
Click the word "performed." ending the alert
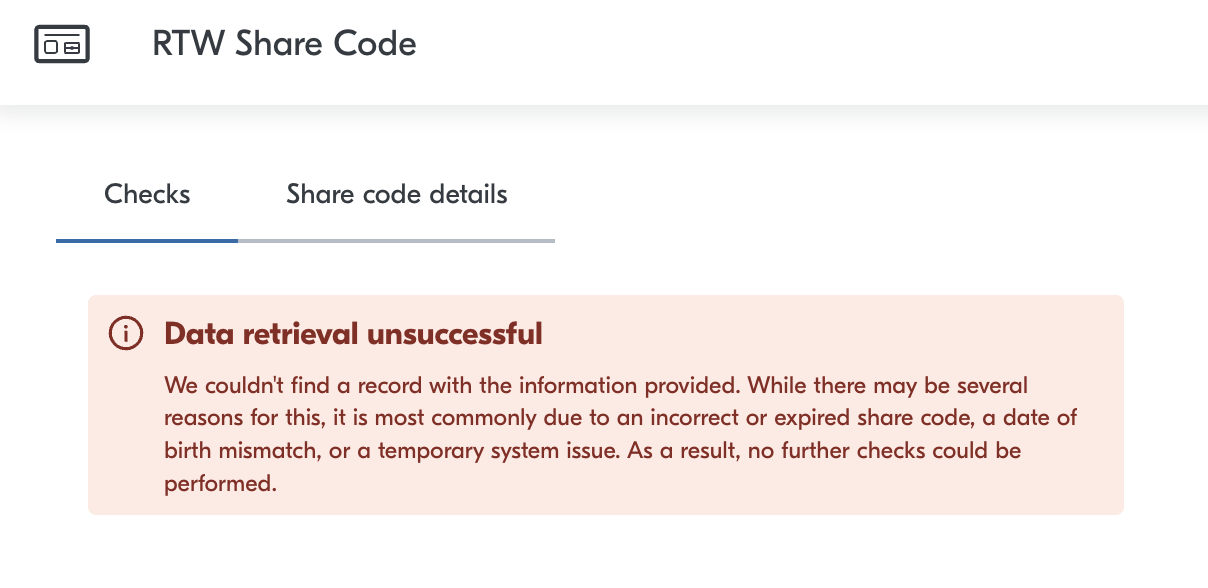(x=219, y=484)
